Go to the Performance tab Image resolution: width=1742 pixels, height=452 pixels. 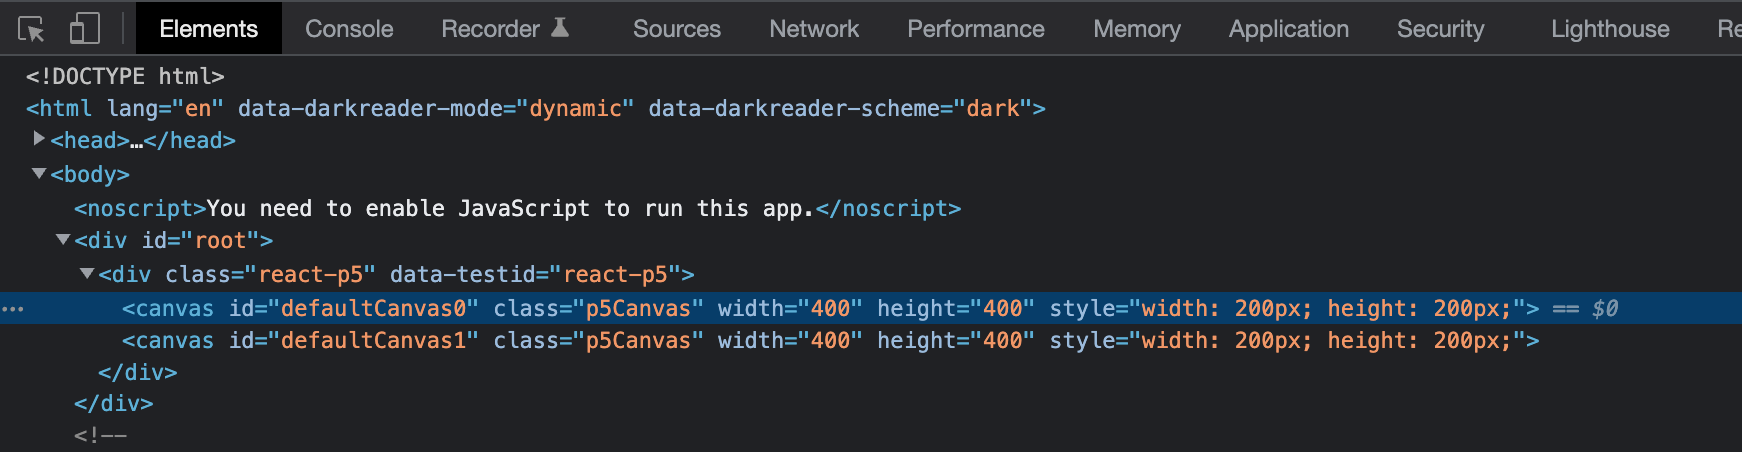(x=975, y=29)
